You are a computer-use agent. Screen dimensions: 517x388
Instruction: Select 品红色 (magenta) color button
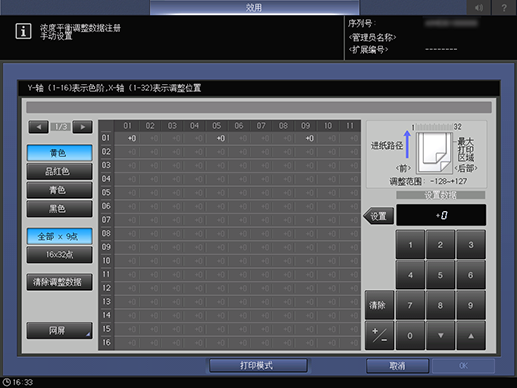click(59, 171)
